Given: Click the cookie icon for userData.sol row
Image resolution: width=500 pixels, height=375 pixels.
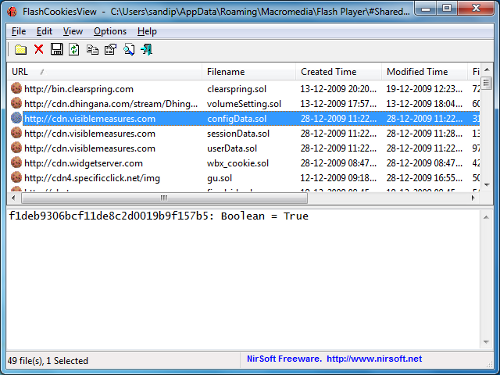Looking at the screenshot, I should tap(16, 148).
